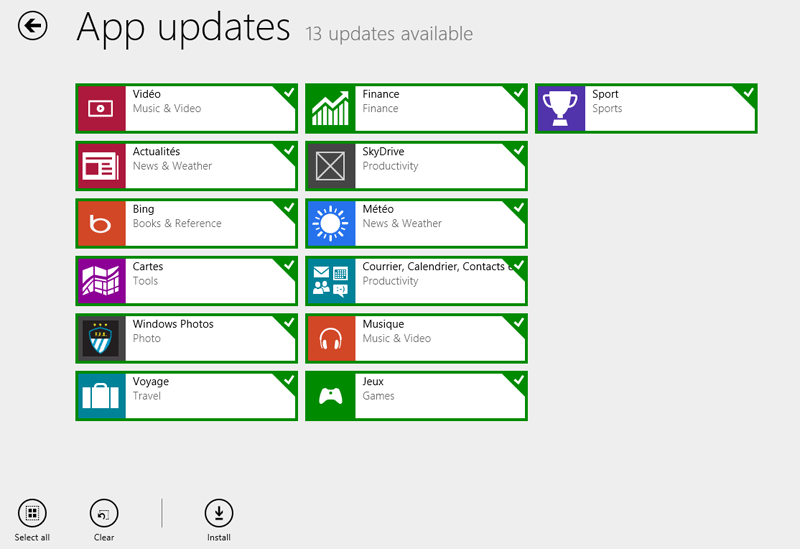Click the Actualités News & Weather label
Image resolution: width=800 pixels, height=549 pixels.
tap(172, 166)
